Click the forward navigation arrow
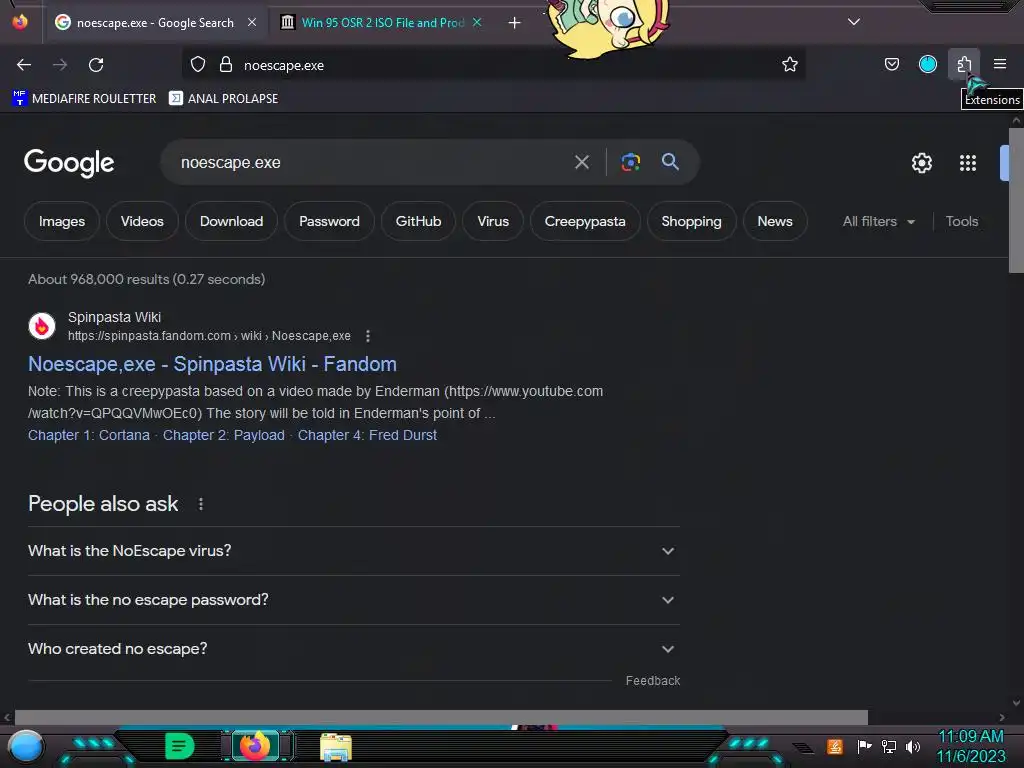 click(60, 65)
